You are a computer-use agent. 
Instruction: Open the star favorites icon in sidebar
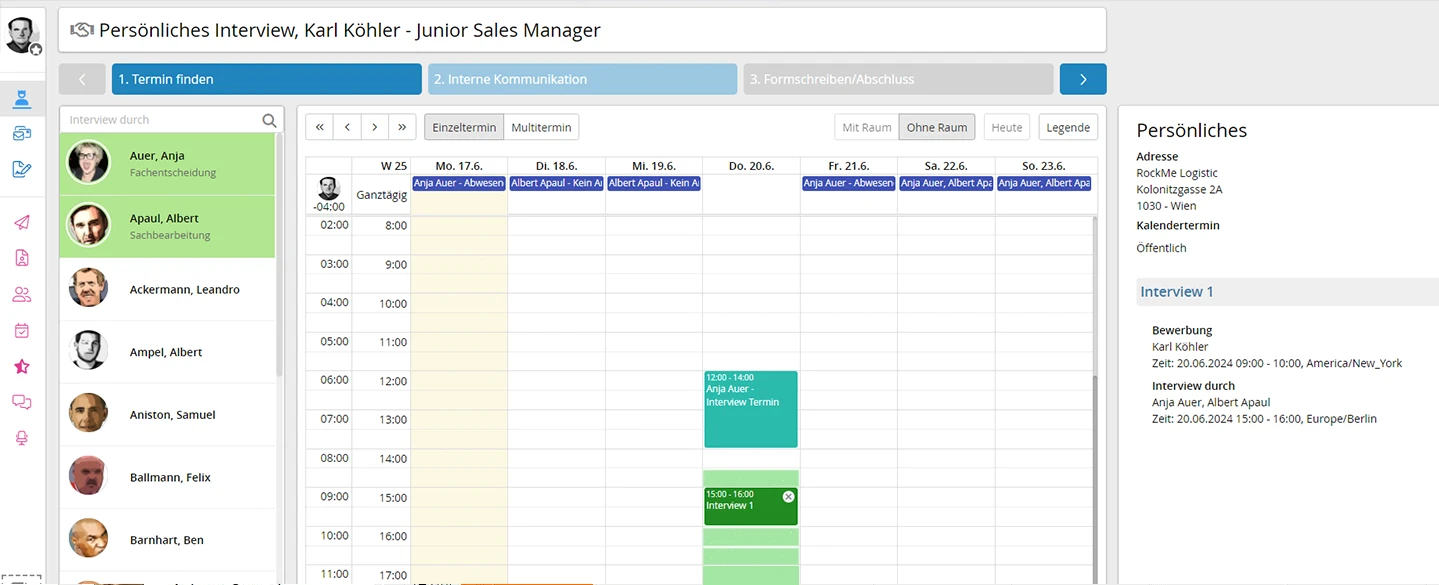point(22,367)
